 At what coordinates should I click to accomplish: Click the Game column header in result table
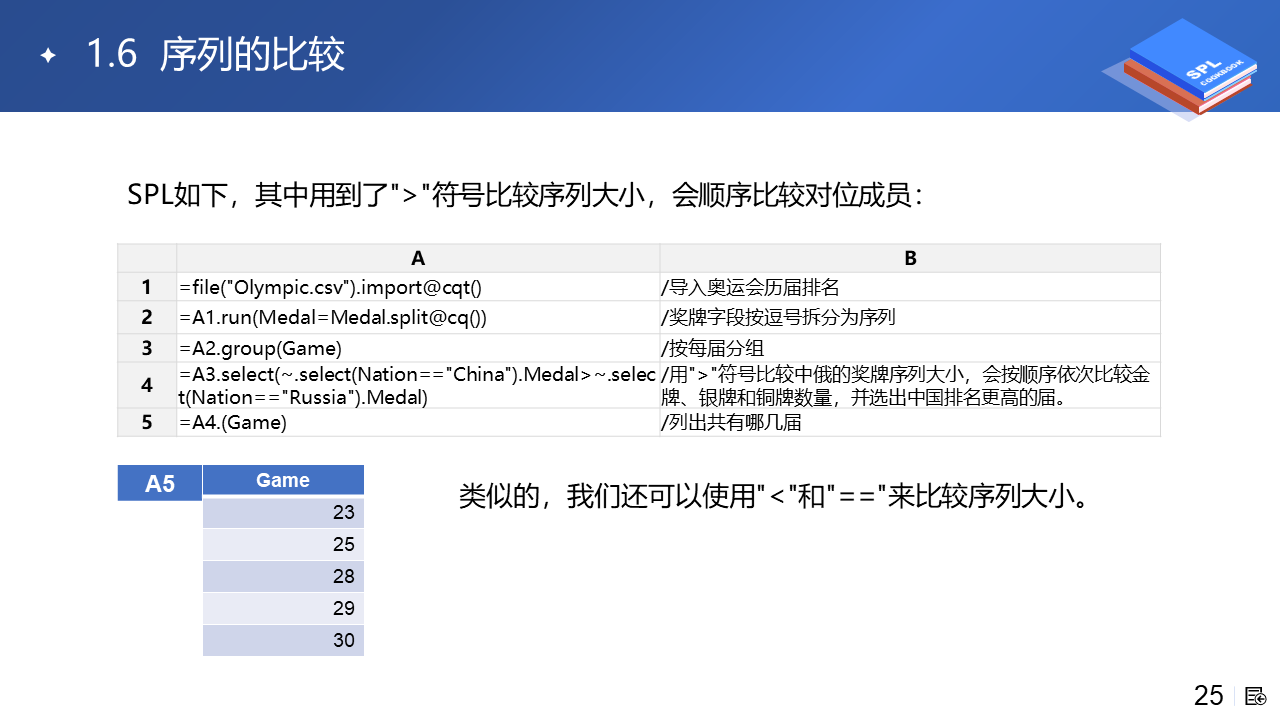(283, 480)
